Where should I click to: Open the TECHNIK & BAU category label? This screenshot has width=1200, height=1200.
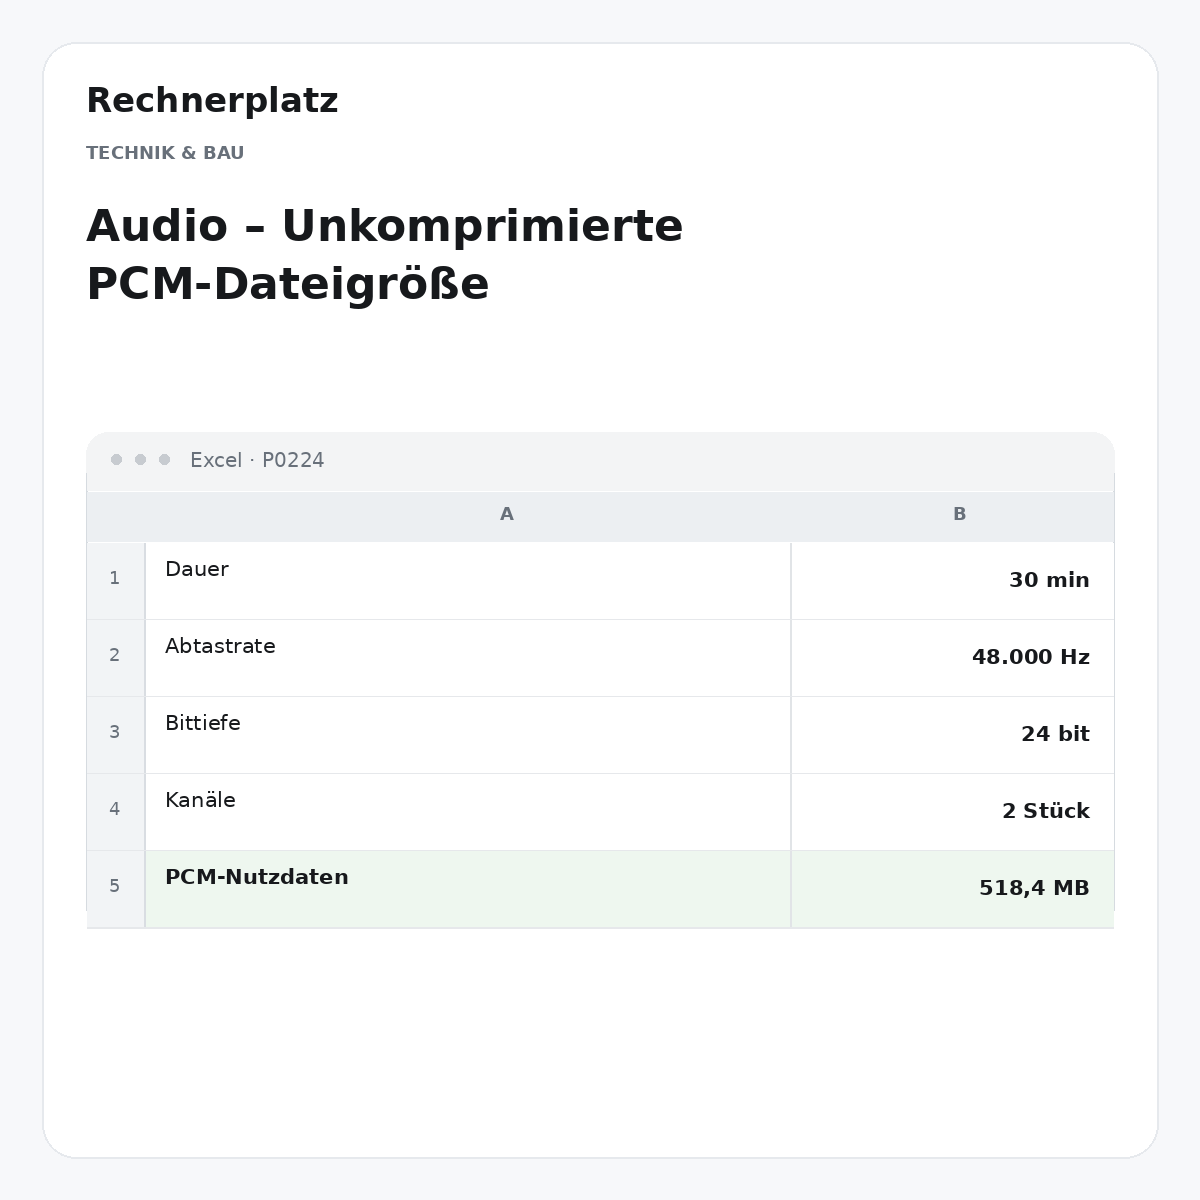(165, 153)
